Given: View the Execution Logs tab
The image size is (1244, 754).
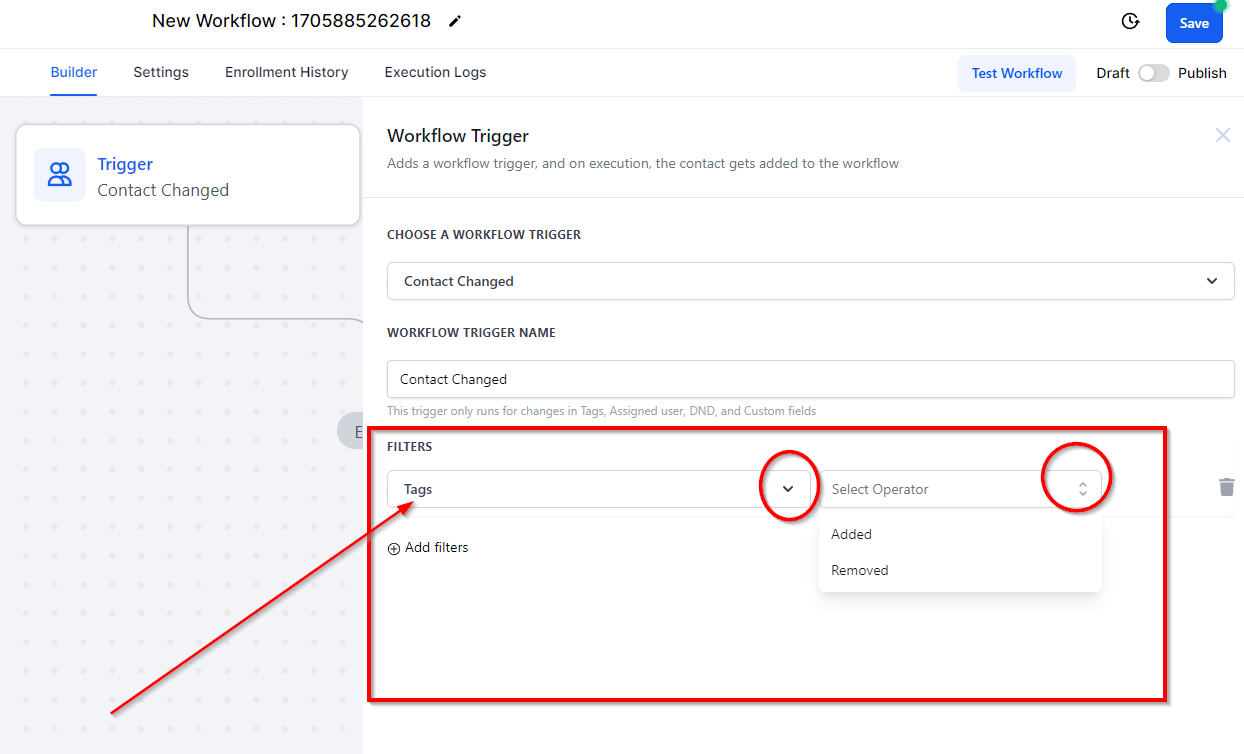Looking at the screenshot, I should (435, 72).
